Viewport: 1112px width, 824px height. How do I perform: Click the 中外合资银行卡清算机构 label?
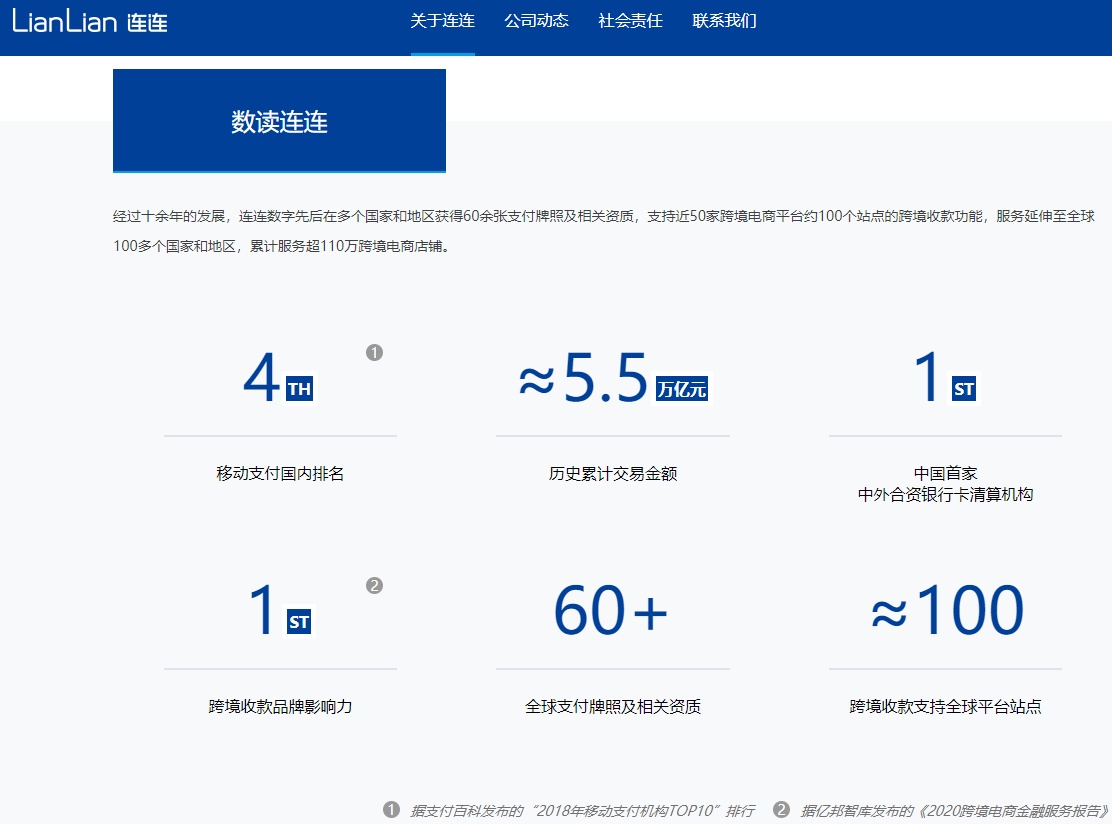coord(945,494)
